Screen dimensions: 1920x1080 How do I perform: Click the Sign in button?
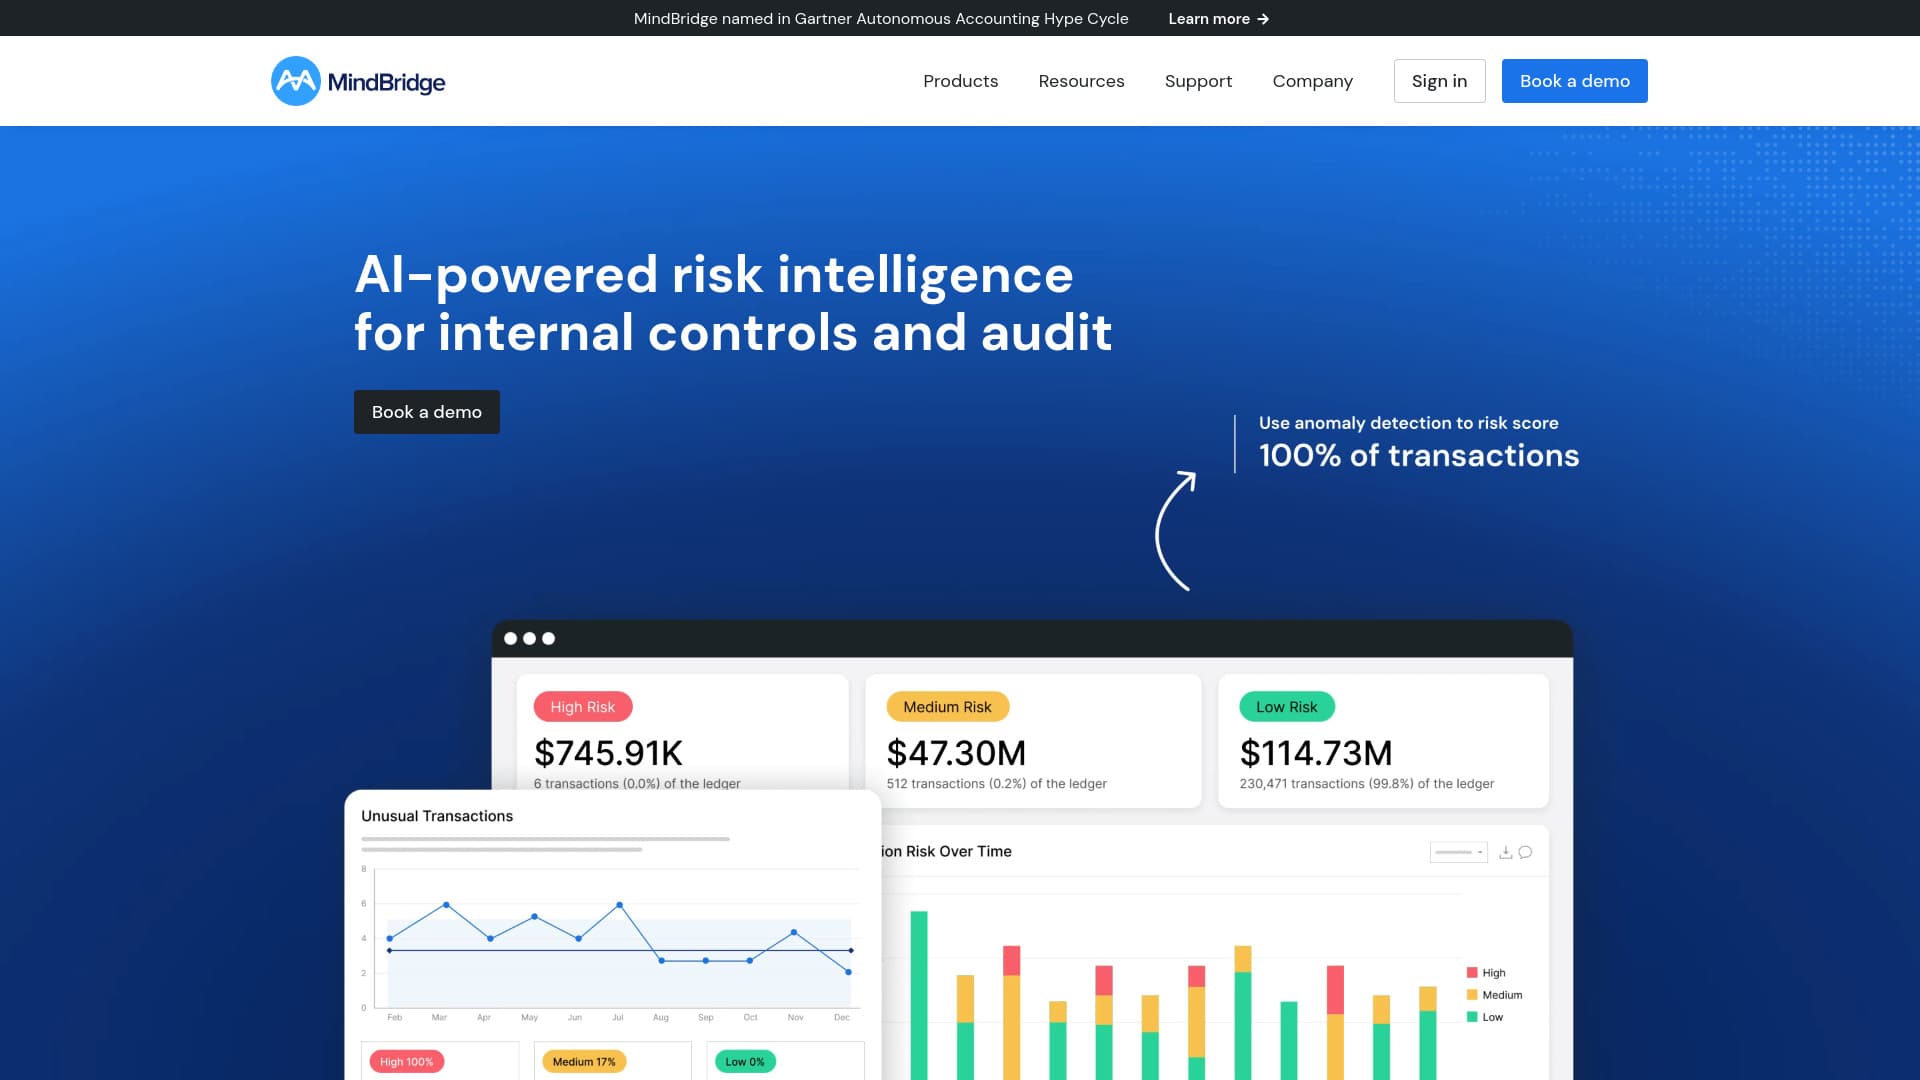tap(1440, 81)
